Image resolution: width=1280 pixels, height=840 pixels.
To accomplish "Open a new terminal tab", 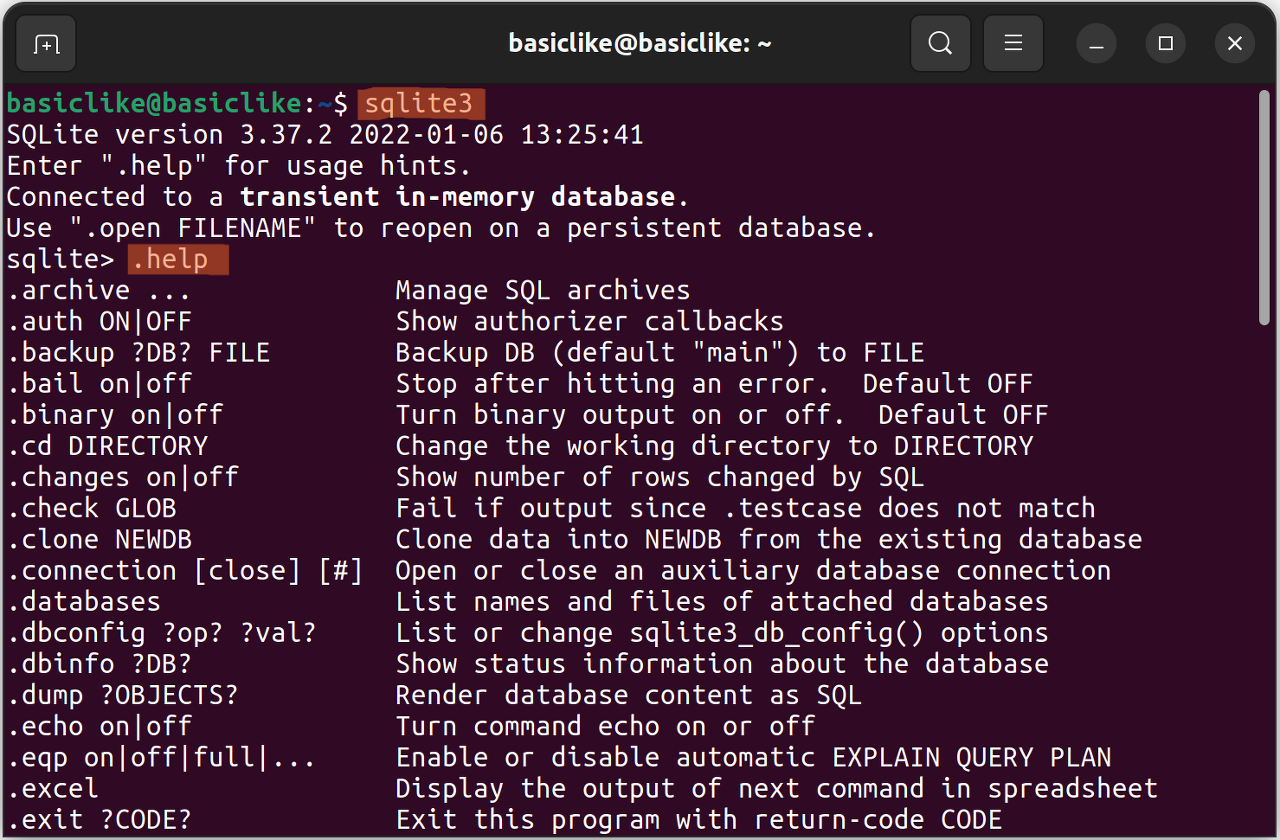I will 46,44.
